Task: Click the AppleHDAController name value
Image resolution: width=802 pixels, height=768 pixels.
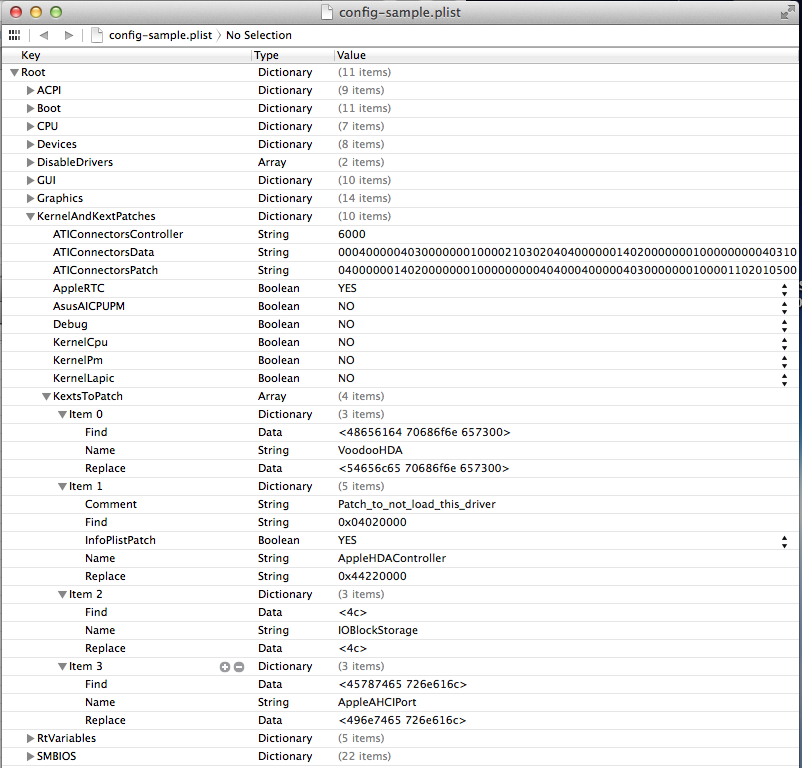Action: point(392,558)
